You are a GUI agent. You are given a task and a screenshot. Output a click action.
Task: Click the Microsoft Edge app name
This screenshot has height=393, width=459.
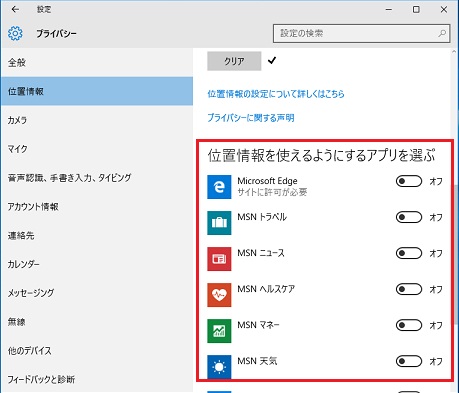tap(267, 181)
